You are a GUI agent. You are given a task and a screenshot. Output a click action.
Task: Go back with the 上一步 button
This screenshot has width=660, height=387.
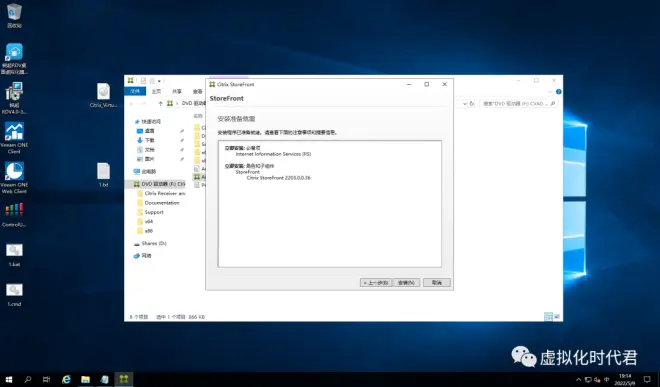point(376,283)
